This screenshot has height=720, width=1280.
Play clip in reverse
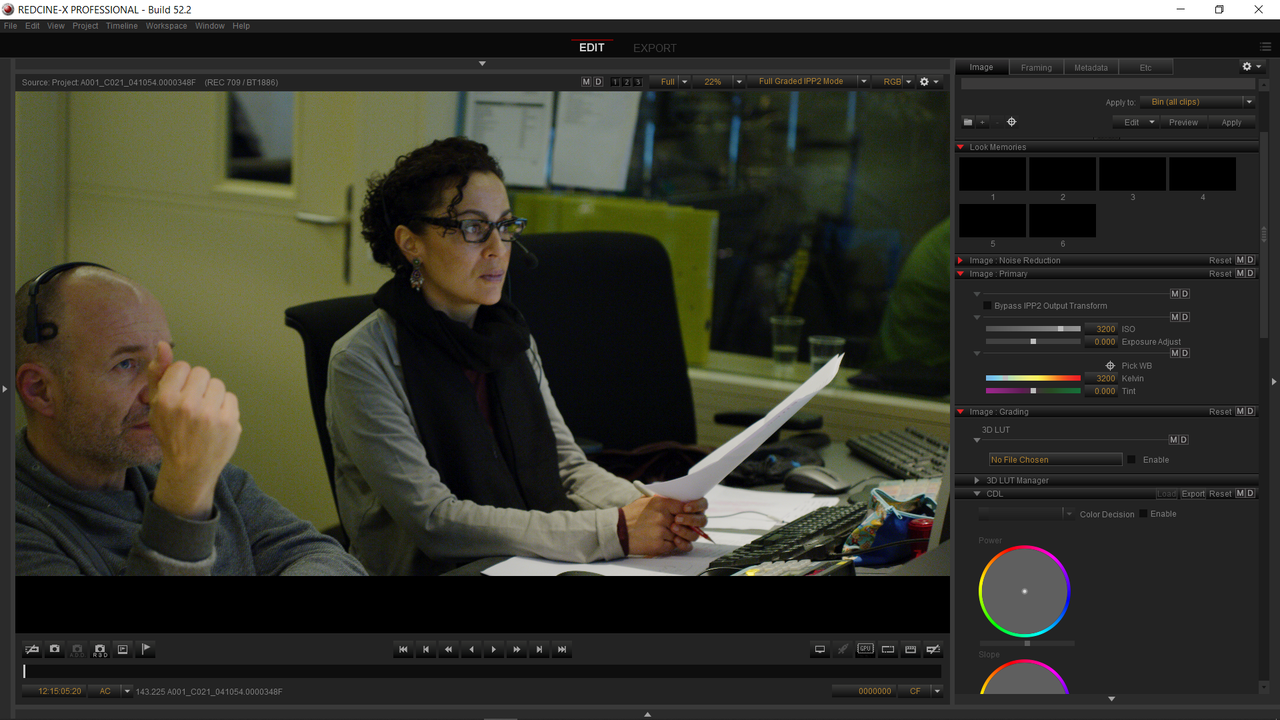point(472,649)
